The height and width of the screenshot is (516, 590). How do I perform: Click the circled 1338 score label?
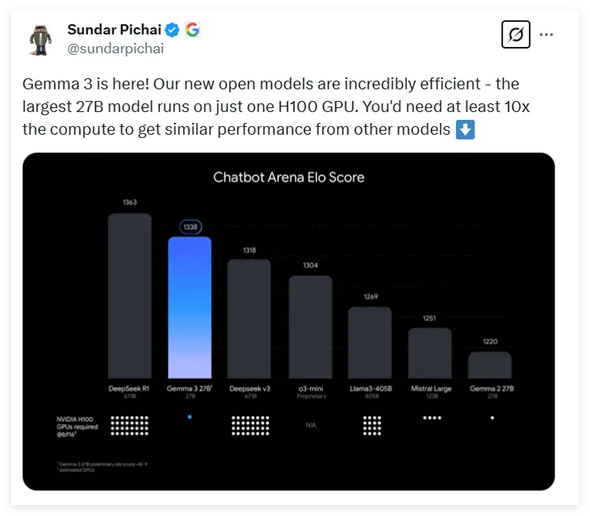pyautogui.click(x=190, y=227)
